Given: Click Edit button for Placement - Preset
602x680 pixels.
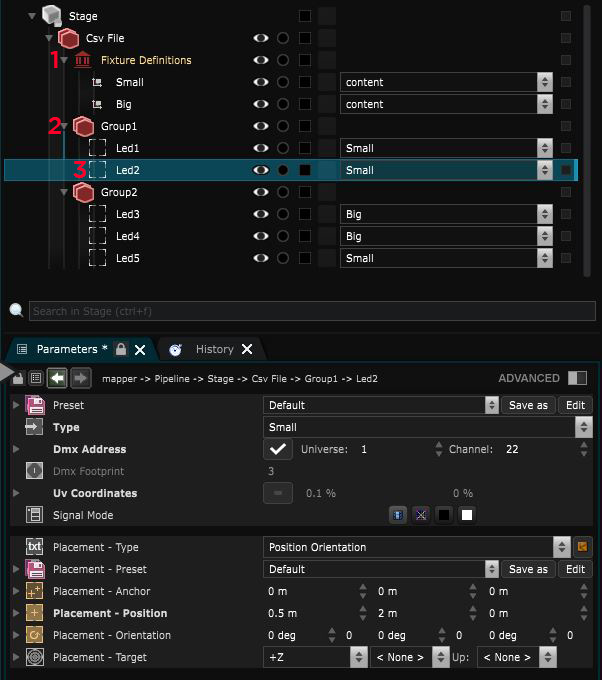Looking at the screenshot, I should tap(574, 569).
